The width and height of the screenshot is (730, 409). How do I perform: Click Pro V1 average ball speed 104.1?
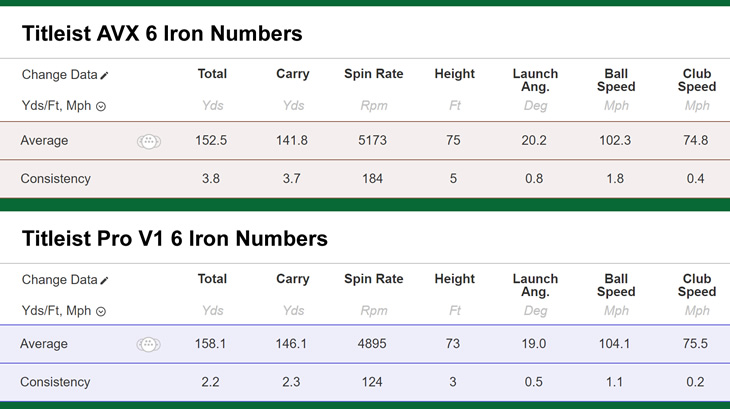[614, 344]
